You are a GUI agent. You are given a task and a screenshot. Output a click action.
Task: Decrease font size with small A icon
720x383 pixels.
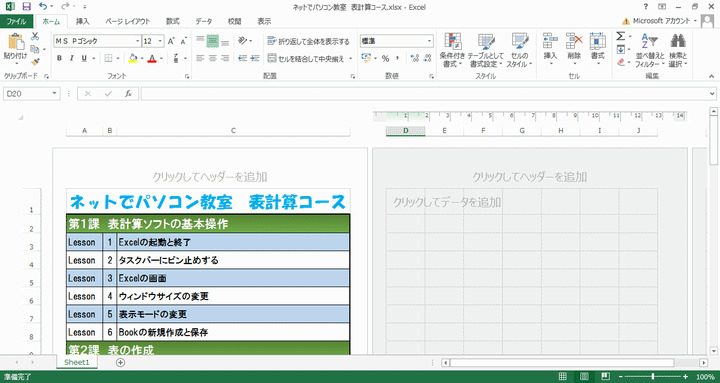coord(183,41)
